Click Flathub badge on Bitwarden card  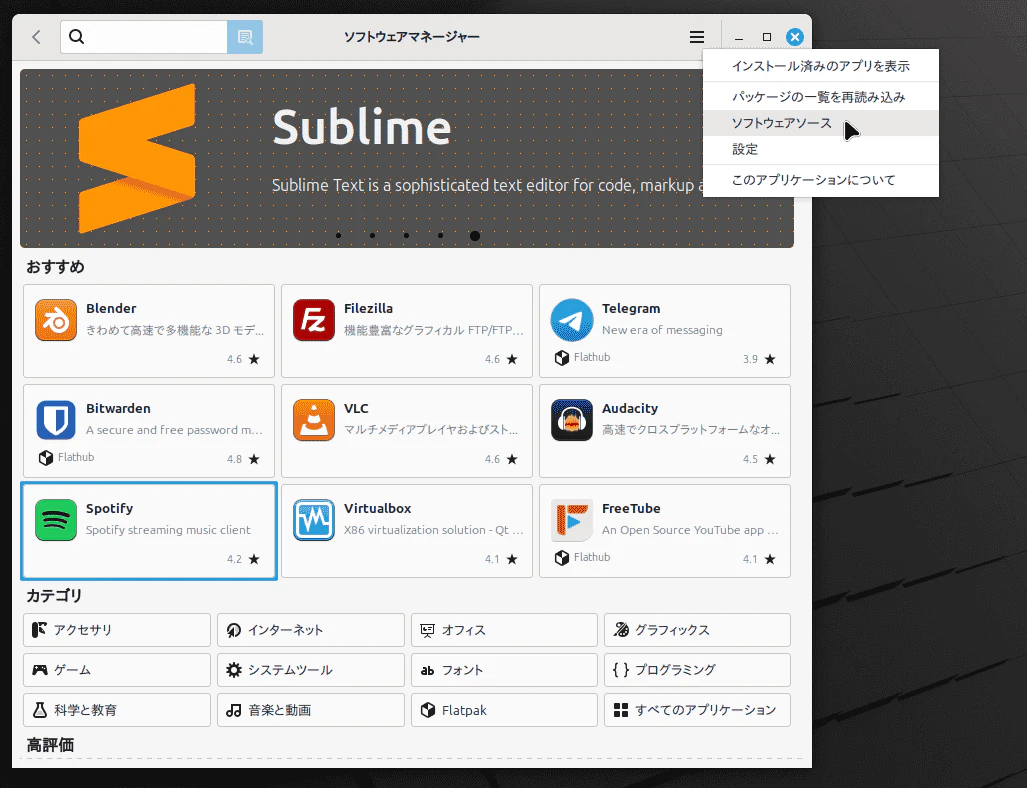[66, 457]
